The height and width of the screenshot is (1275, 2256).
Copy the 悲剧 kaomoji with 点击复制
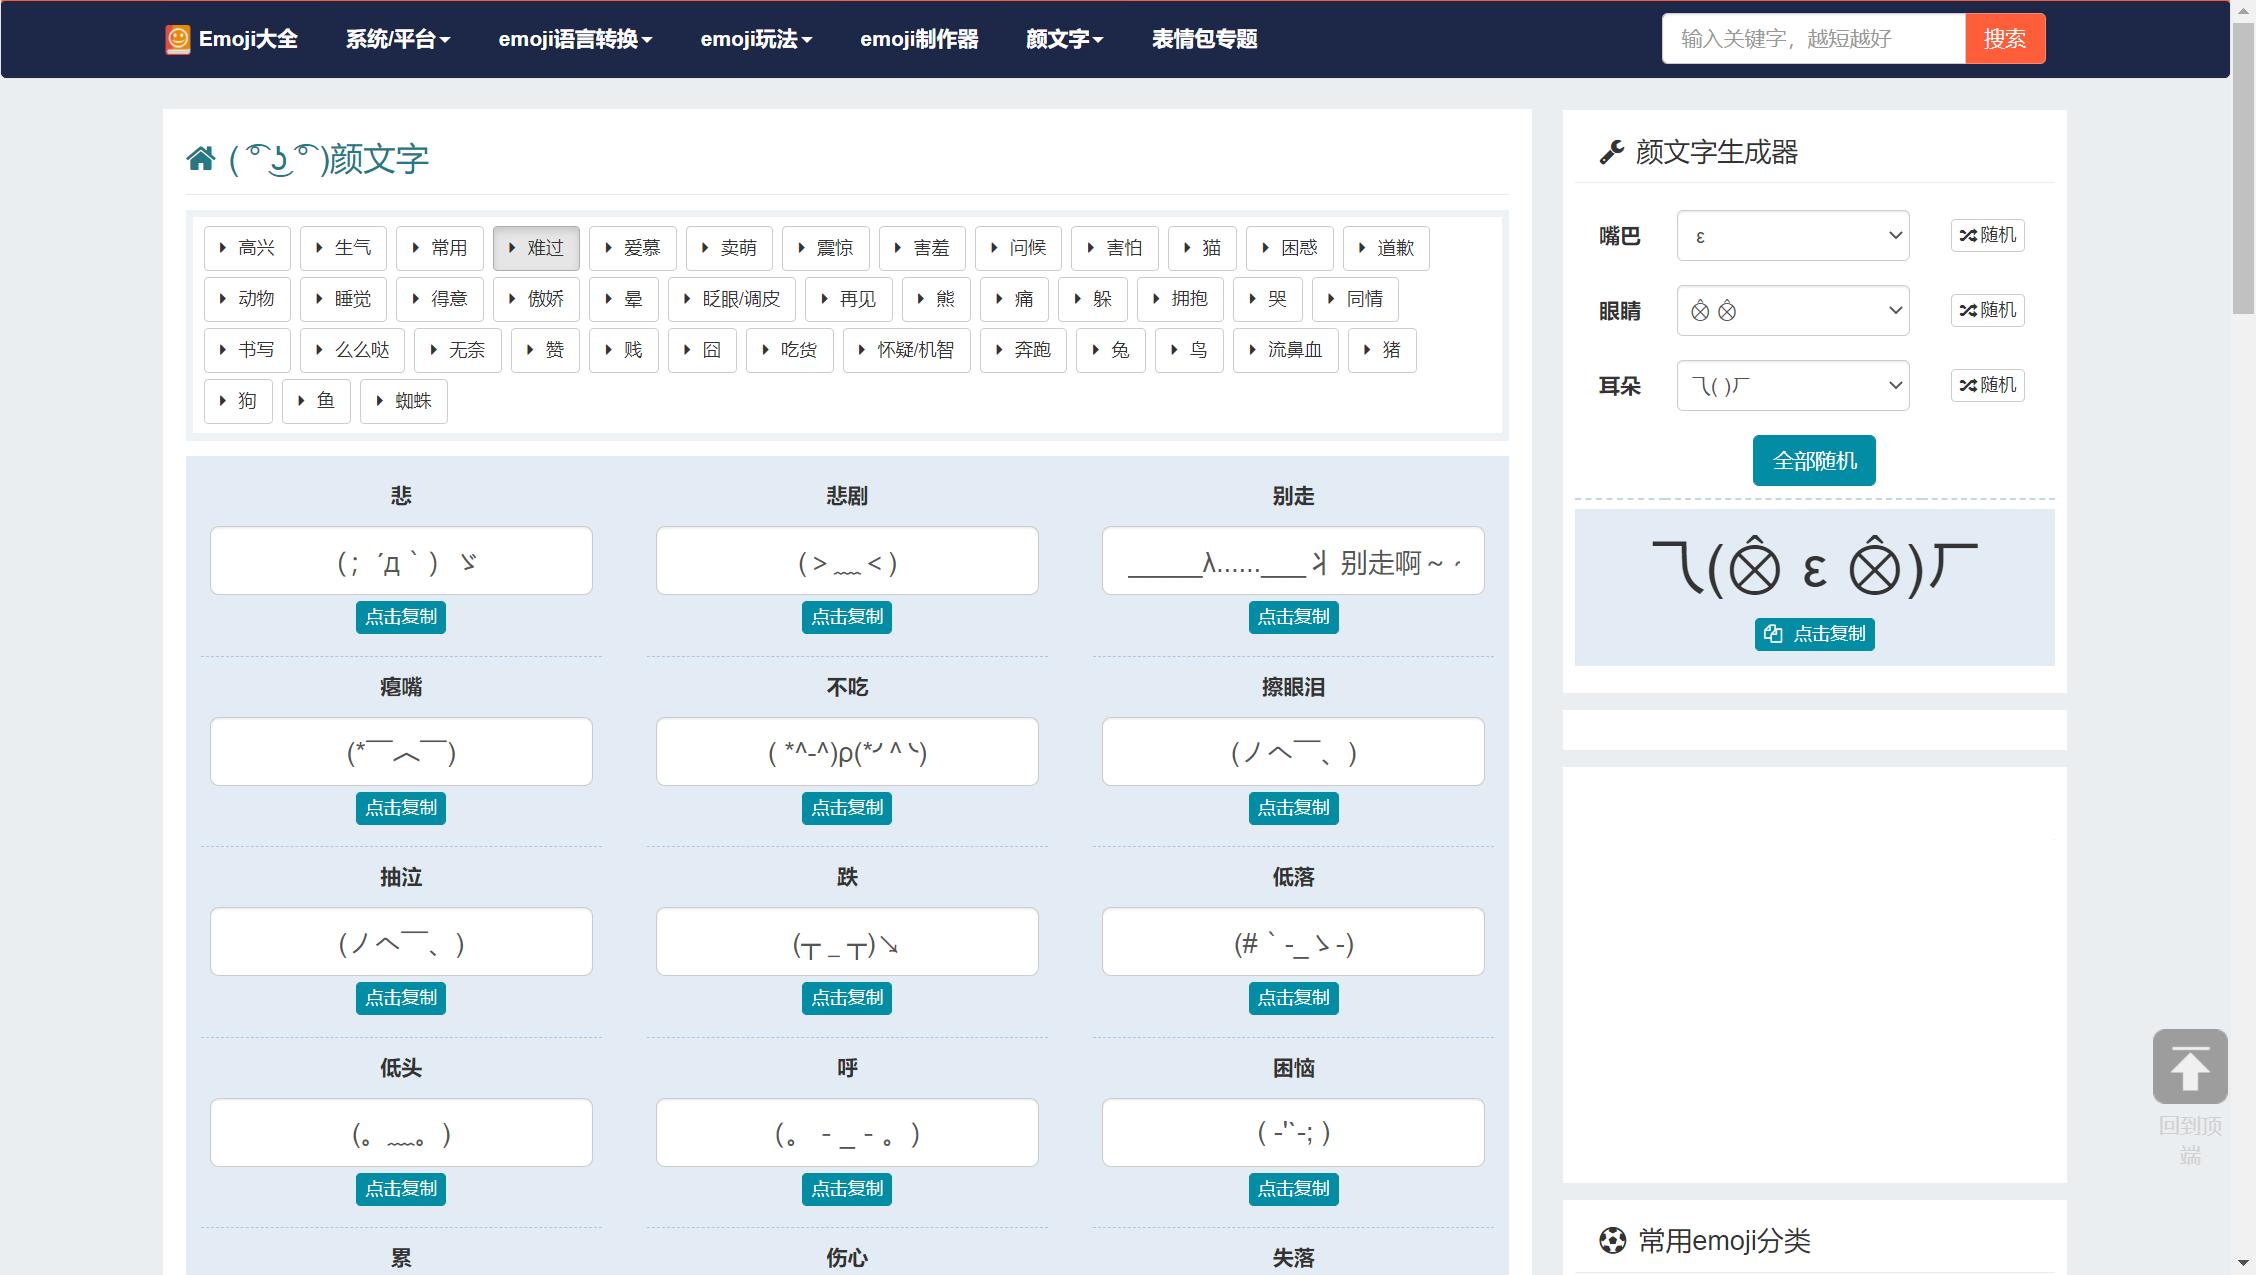coord(847,617)
